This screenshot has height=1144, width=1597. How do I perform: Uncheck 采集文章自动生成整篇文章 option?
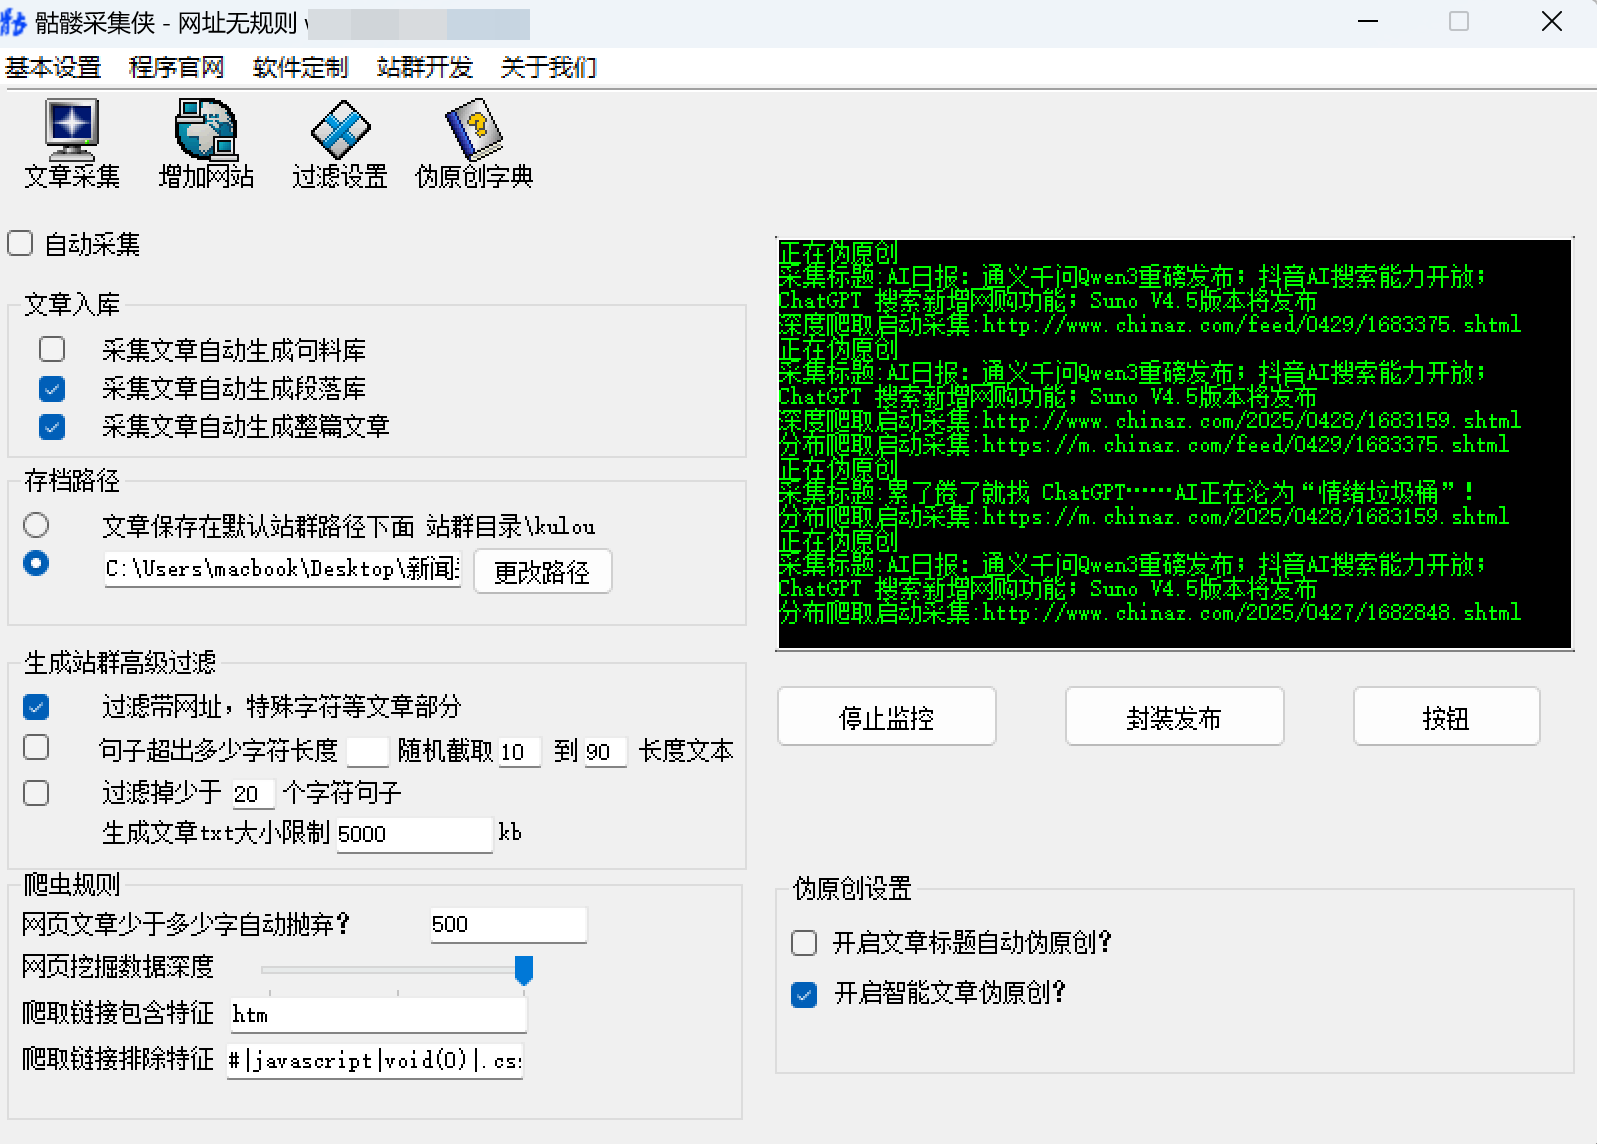(x=52, y=427)
